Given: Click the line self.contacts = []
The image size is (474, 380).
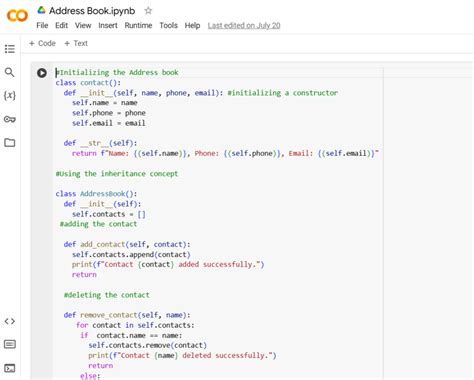Looking at the screenshot, I should [109, 214].
